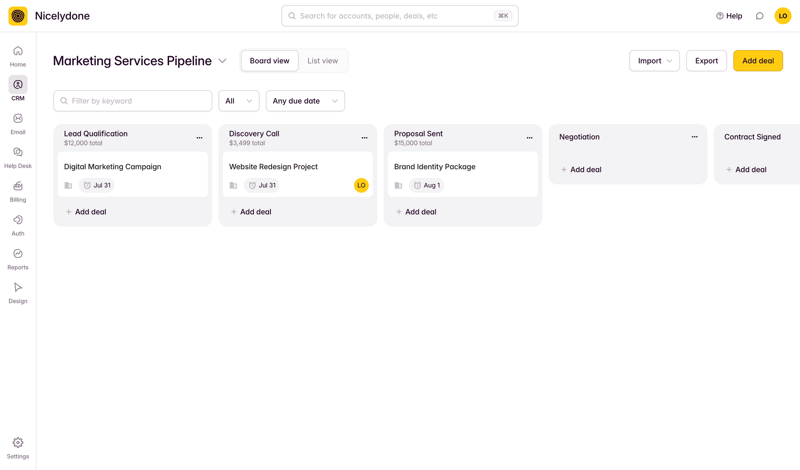Screen dimensions: 800x470
Task: Switch to List view tab
Action: [322, 61]
